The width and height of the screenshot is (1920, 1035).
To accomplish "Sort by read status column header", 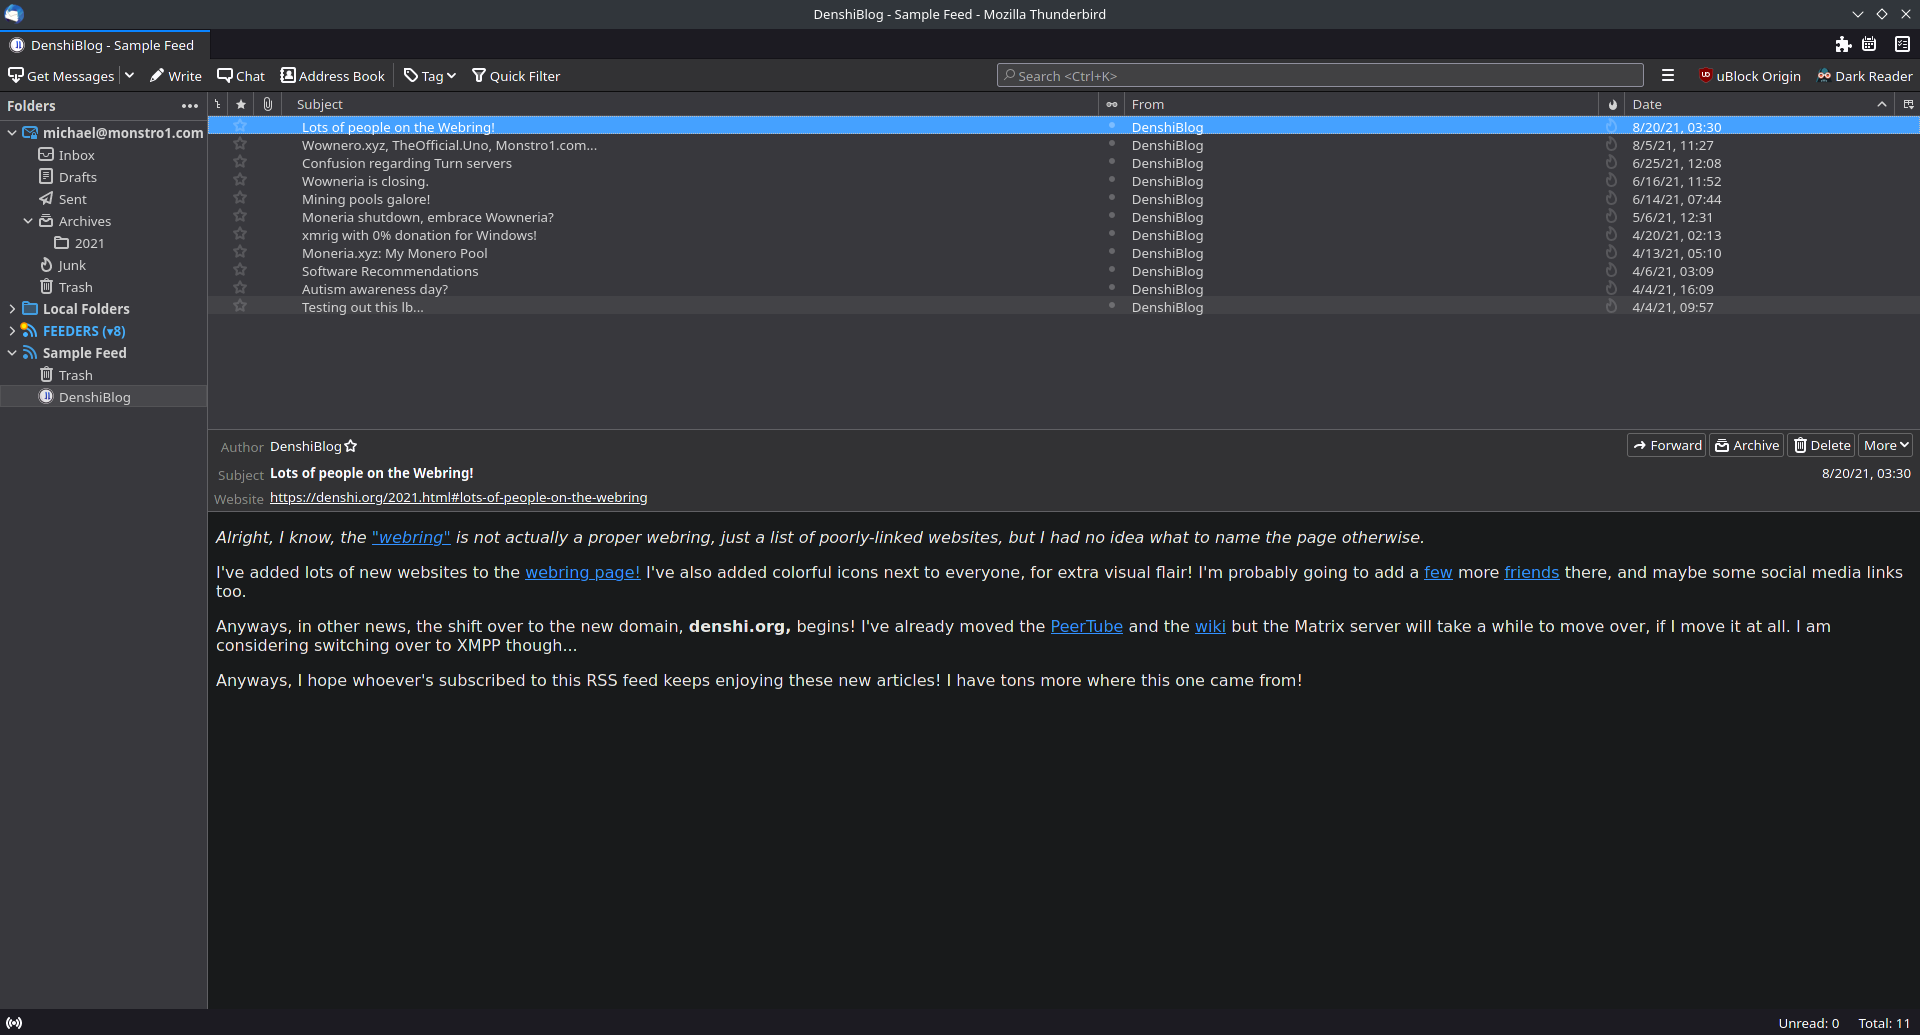I will coord(1111,104).
